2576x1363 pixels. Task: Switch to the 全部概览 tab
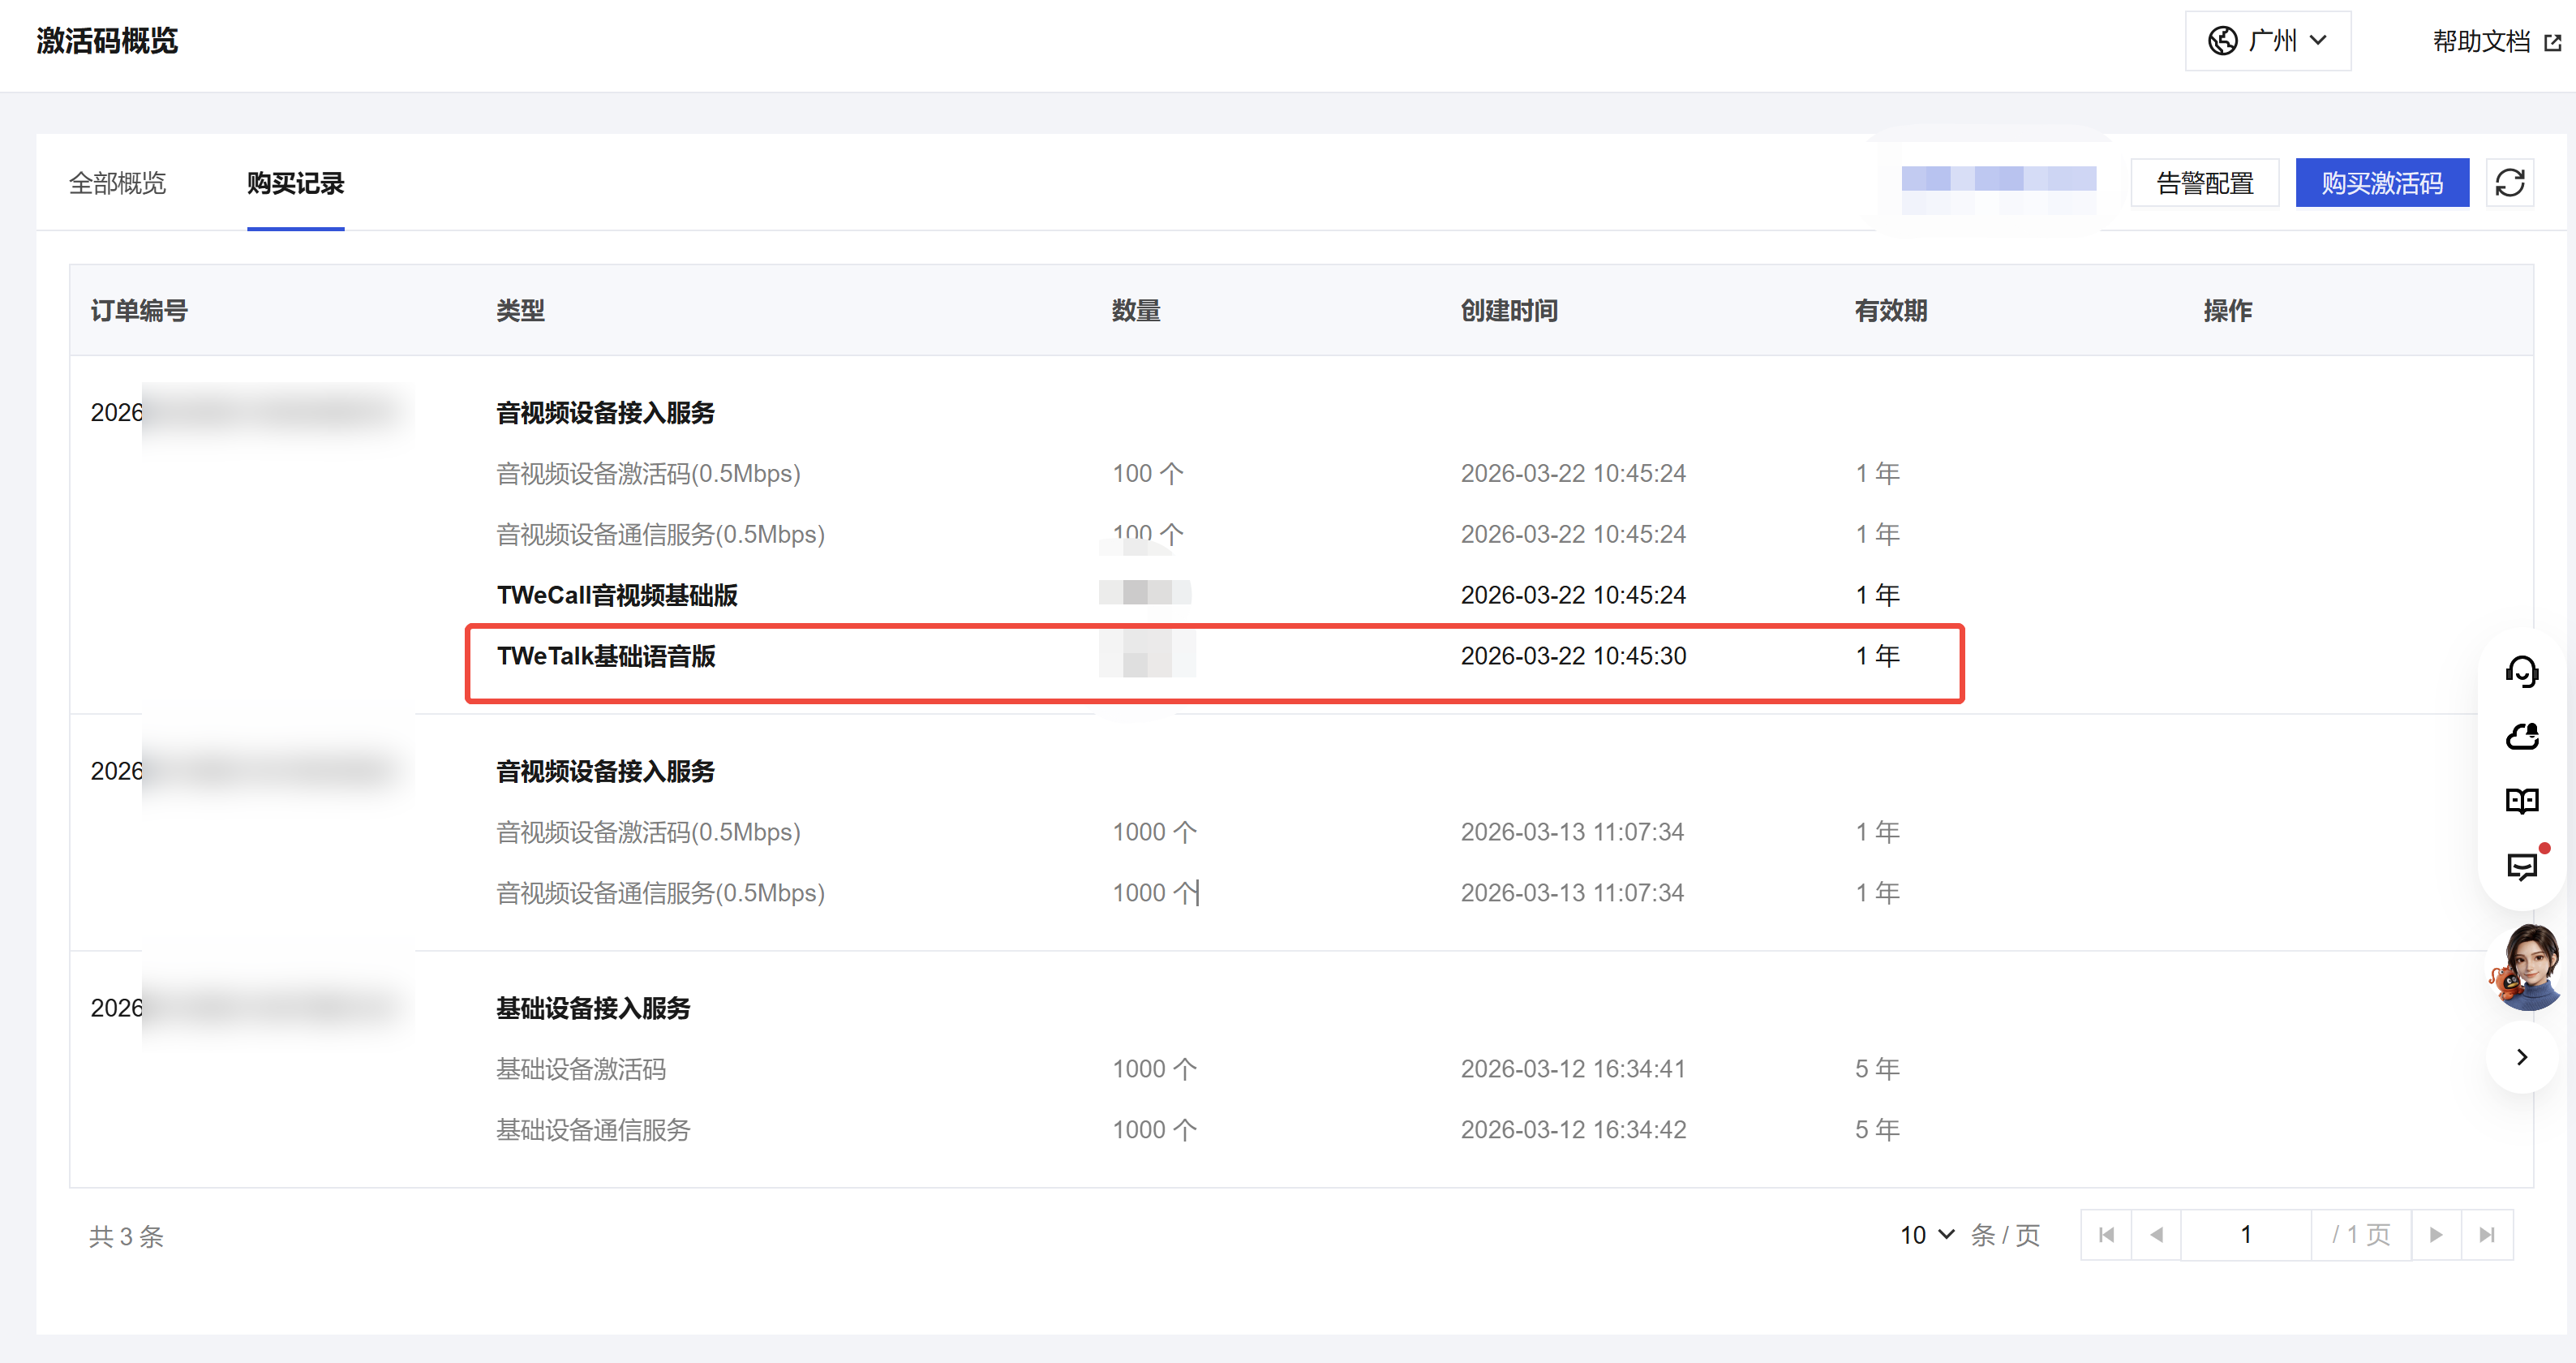click(117, 183)
